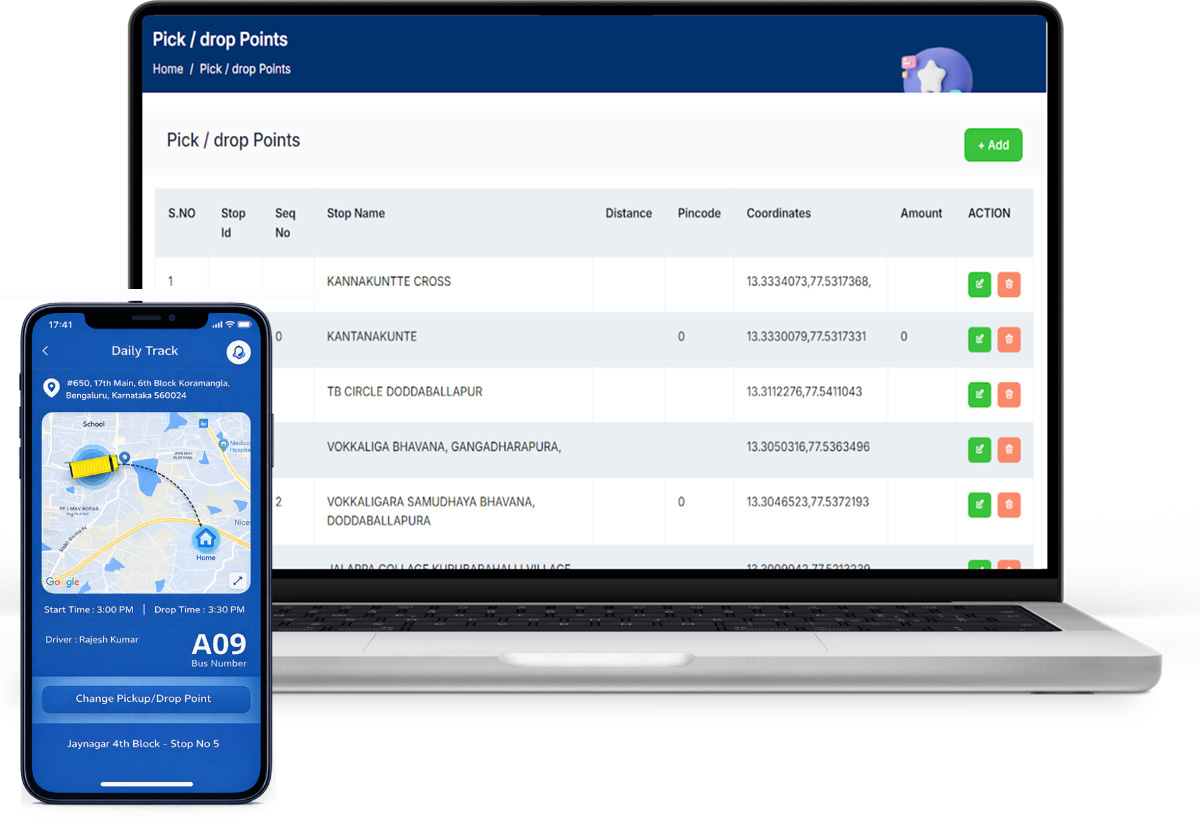Click the Coordinates column header
Viewport: 1200px width, 821px height.
pyautogui.click(x=778, y=213)
